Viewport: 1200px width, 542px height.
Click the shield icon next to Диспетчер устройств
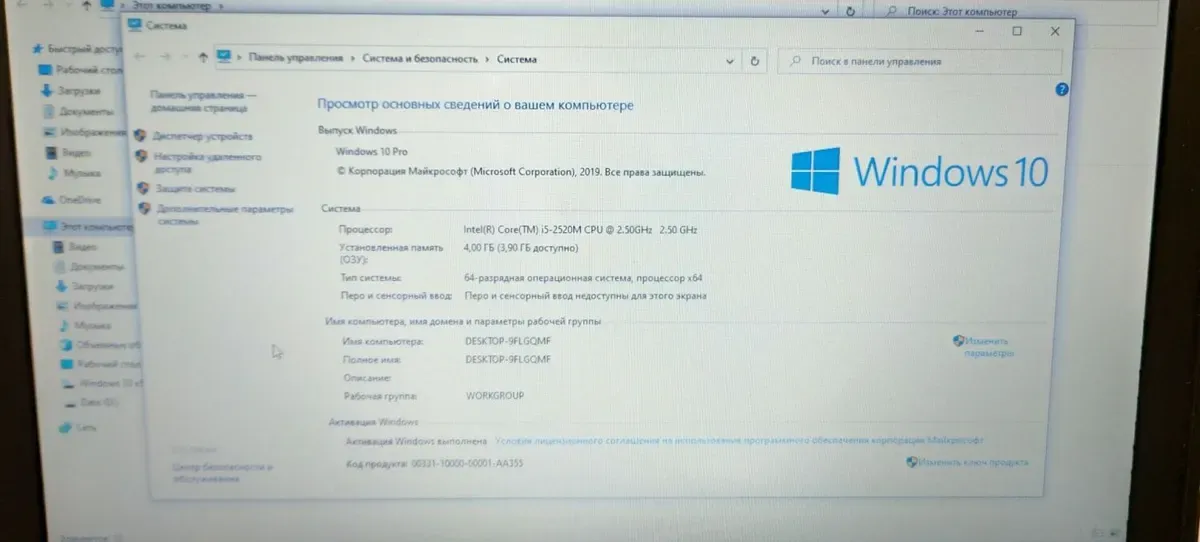[141, 135]
